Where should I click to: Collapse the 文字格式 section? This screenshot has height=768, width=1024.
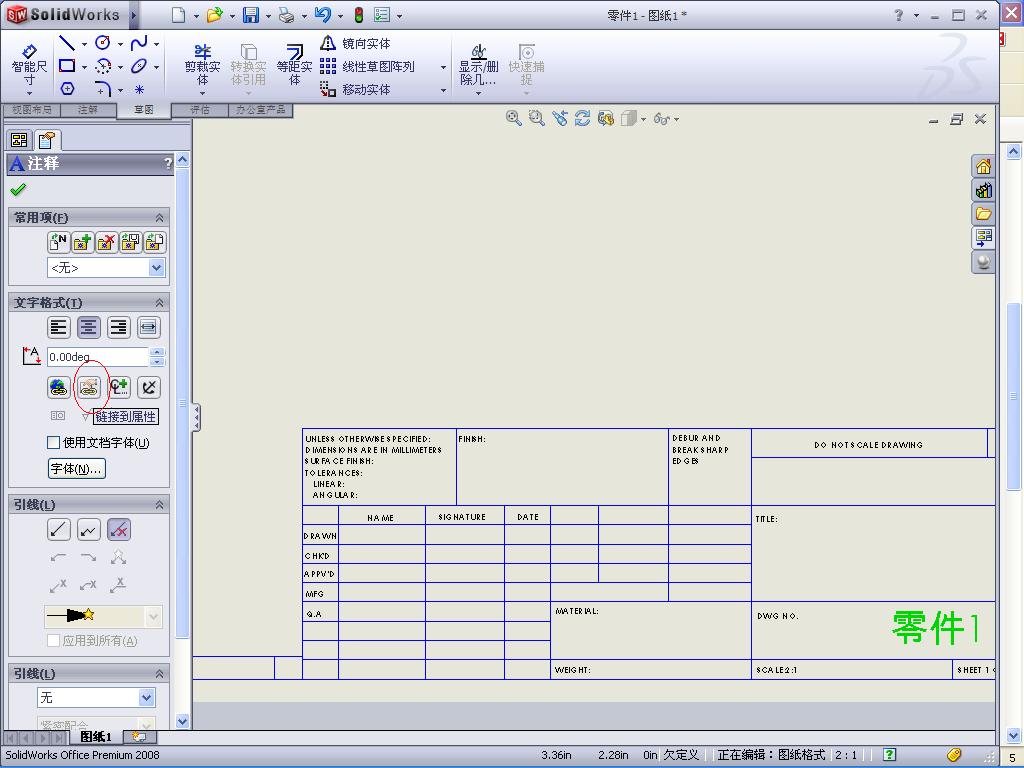click(x=159, y=302)
